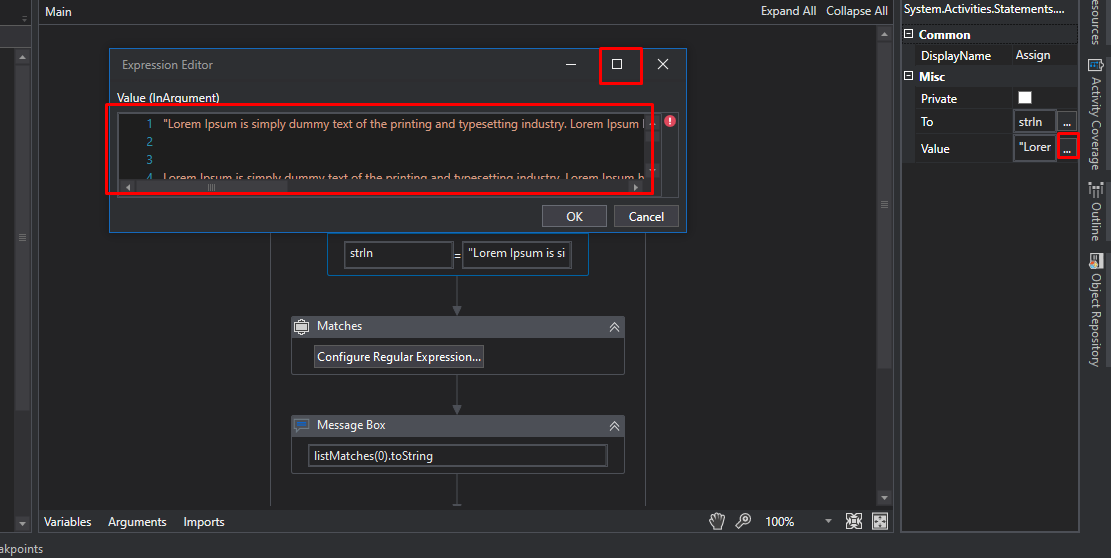Click the Matches activity icon
Screen dimensions: 1111x558
click(302, 326)
